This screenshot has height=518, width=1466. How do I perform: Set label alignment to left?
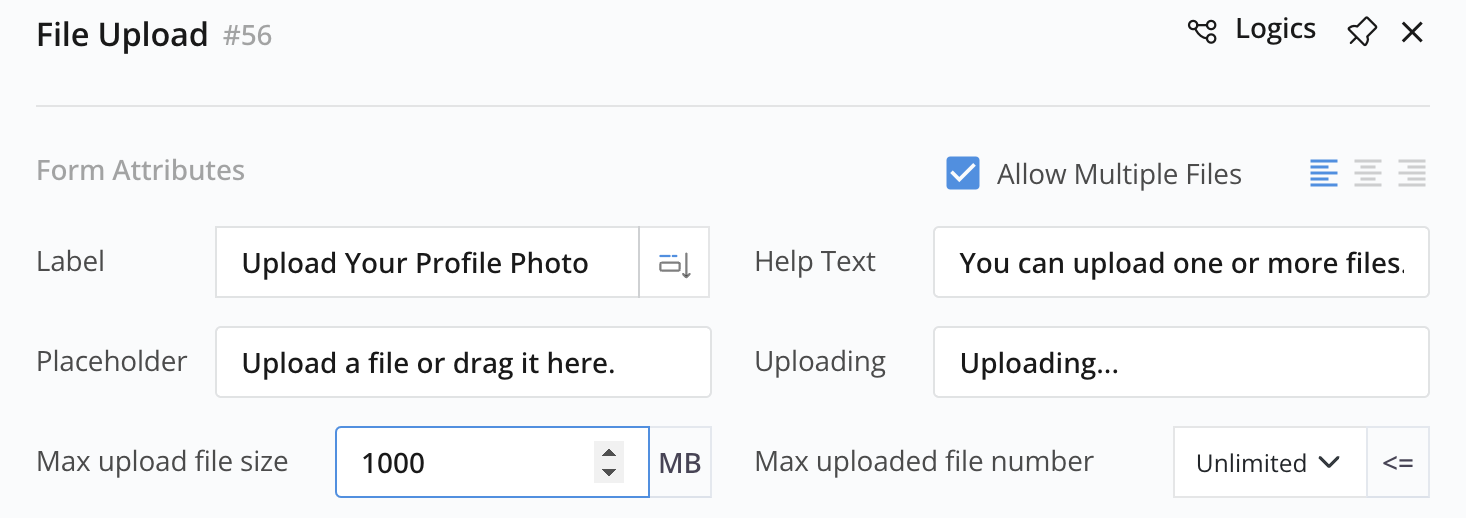point(1323,174)
